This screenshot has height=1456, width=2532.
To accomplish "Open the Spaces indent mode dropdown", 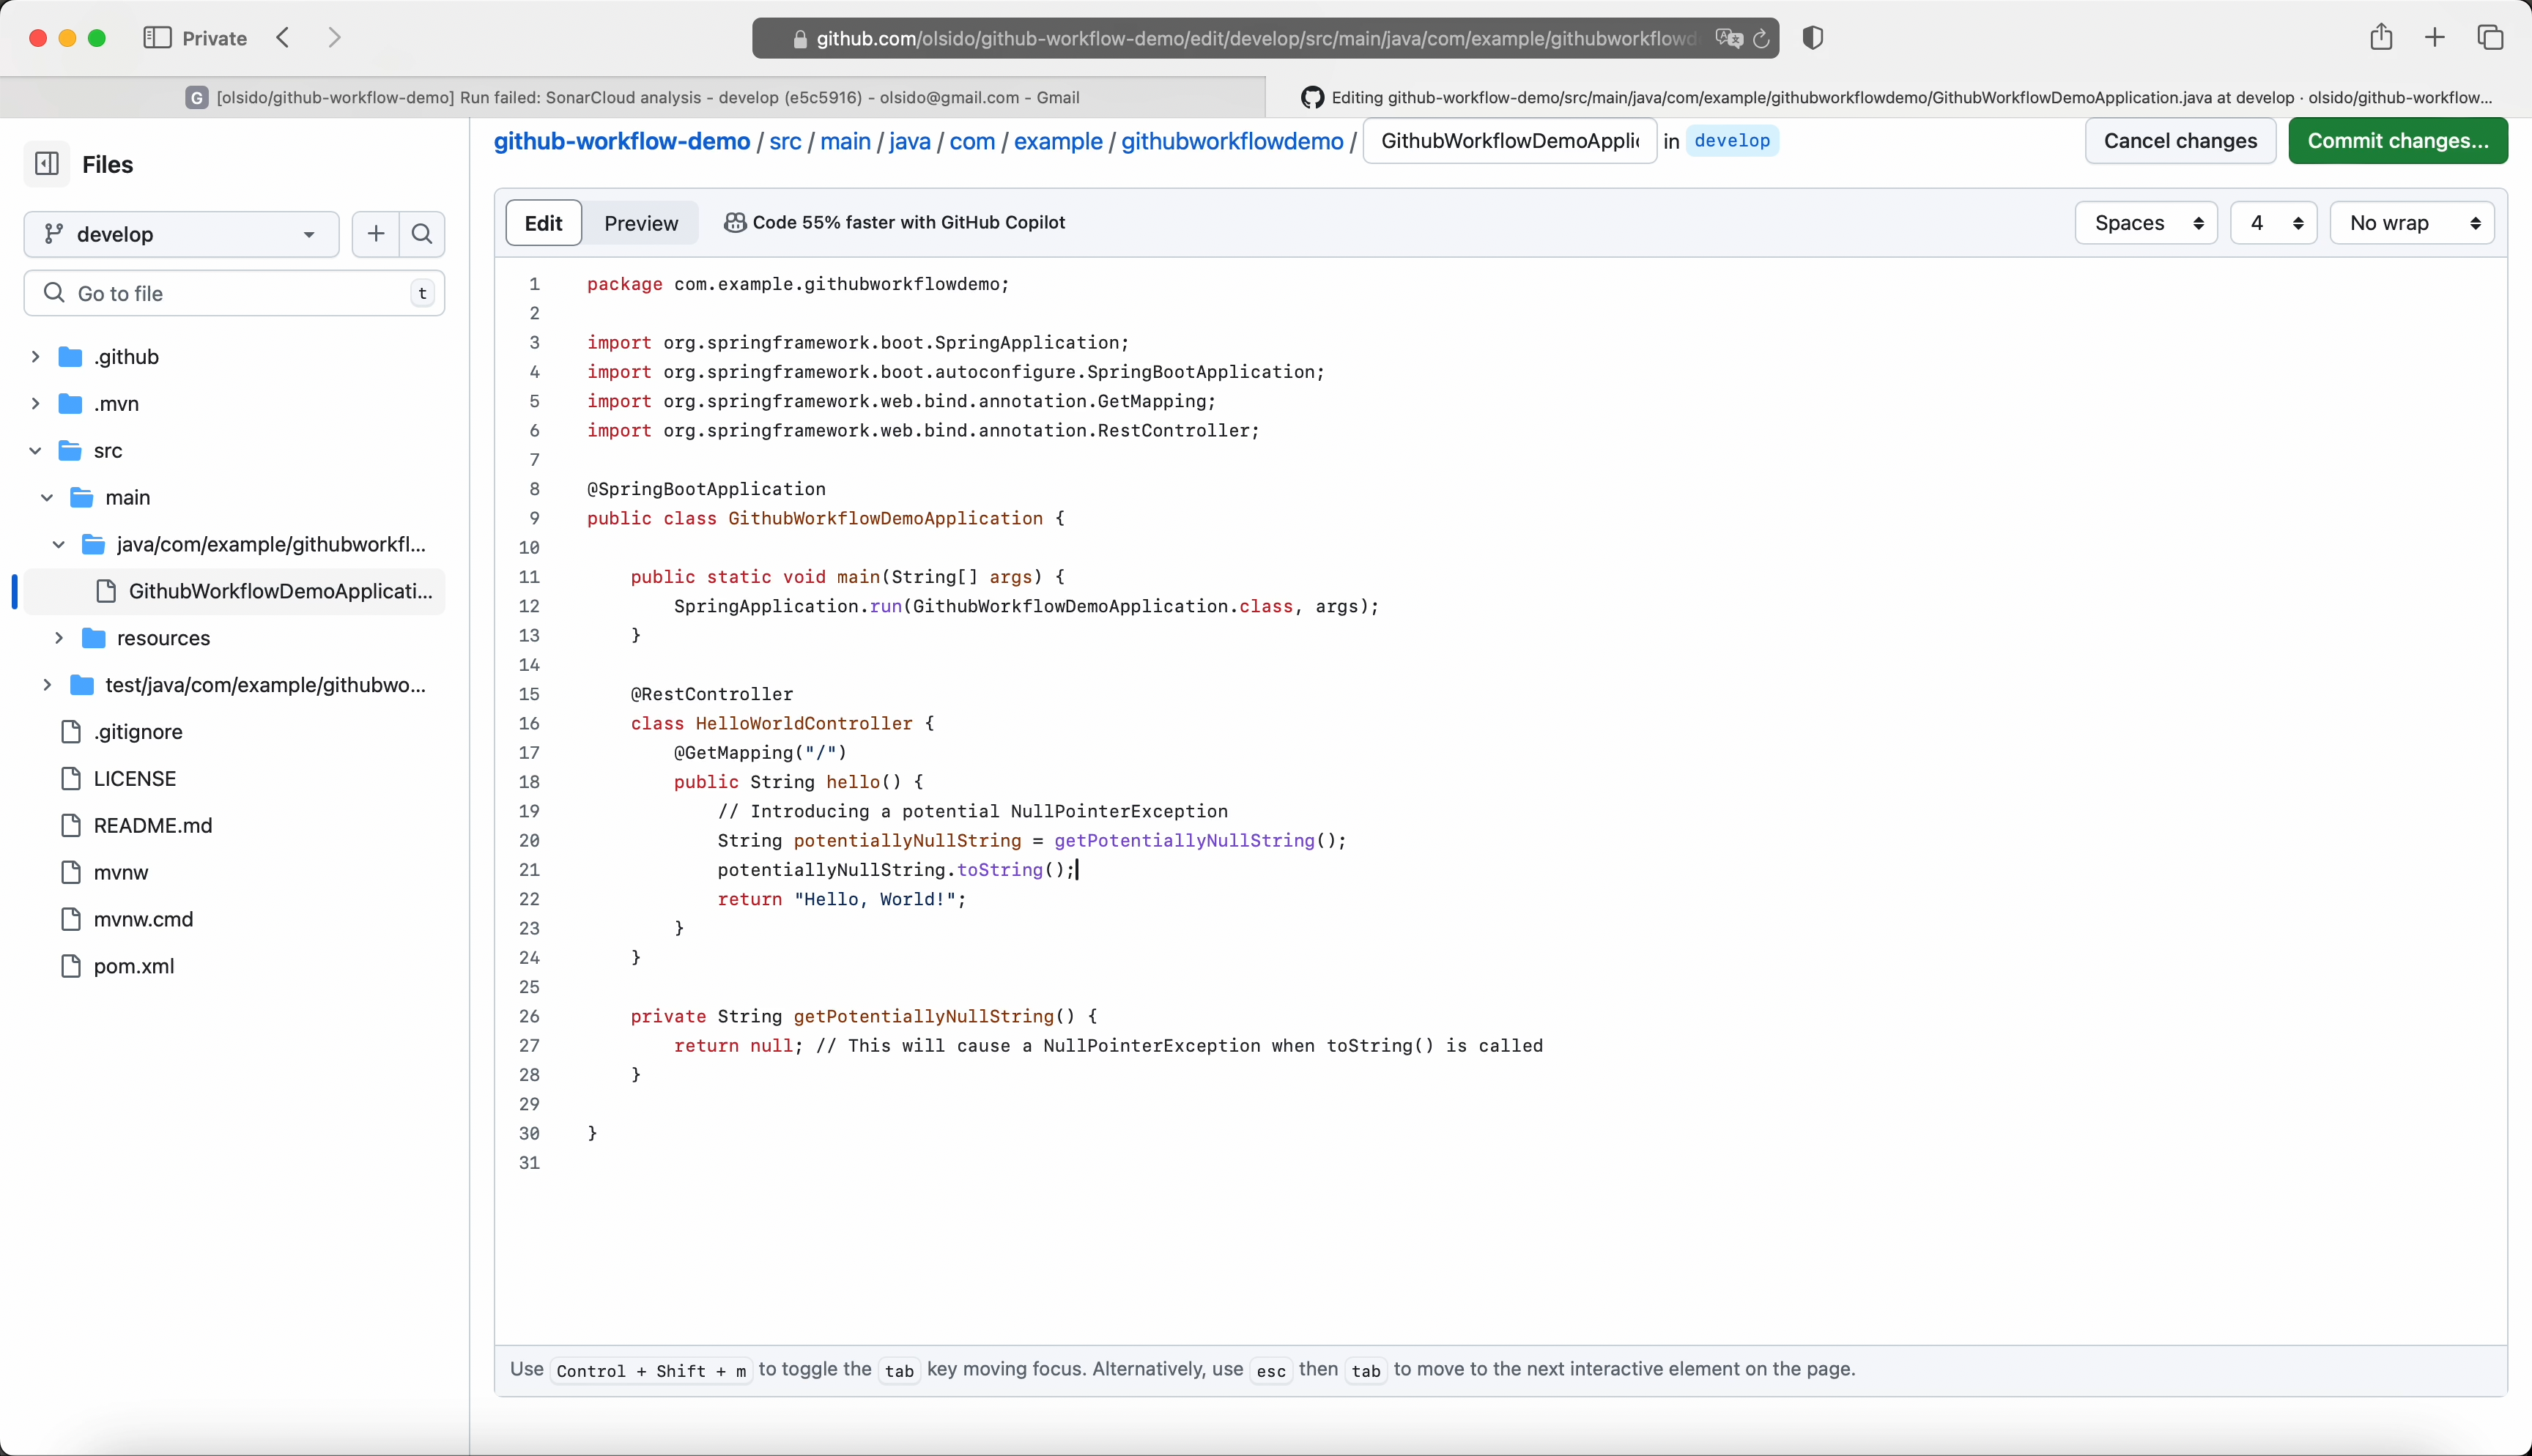I will (x=2146, y=223).
